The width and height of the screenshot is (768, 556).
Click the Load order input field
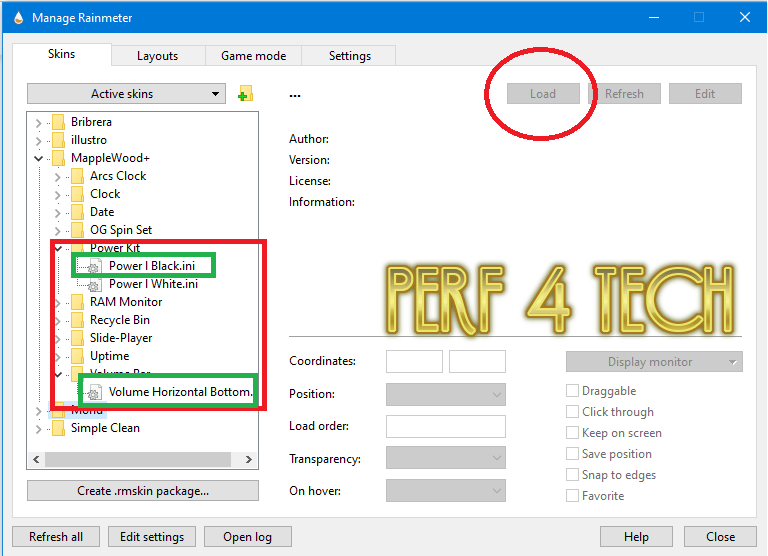(446, 426)
